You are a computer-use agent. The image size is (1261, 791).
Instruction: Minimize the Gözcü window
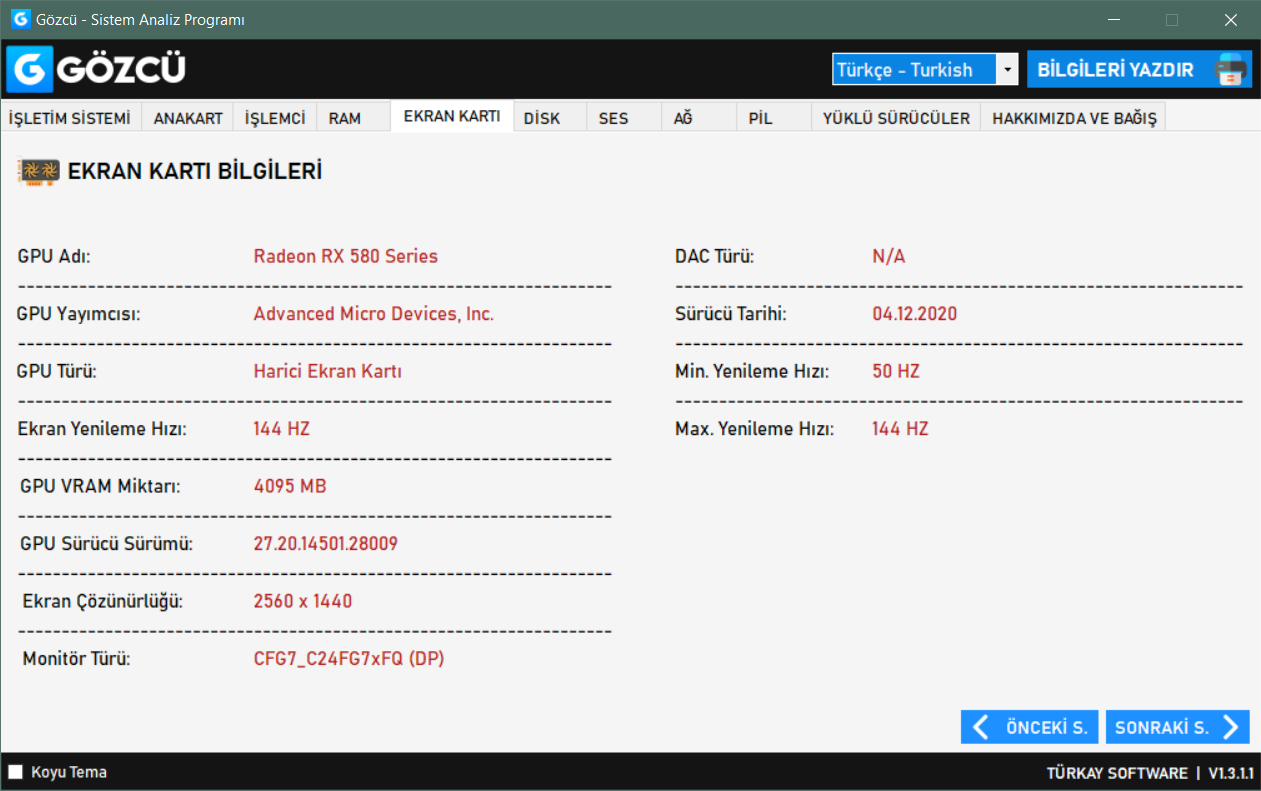1115,20
